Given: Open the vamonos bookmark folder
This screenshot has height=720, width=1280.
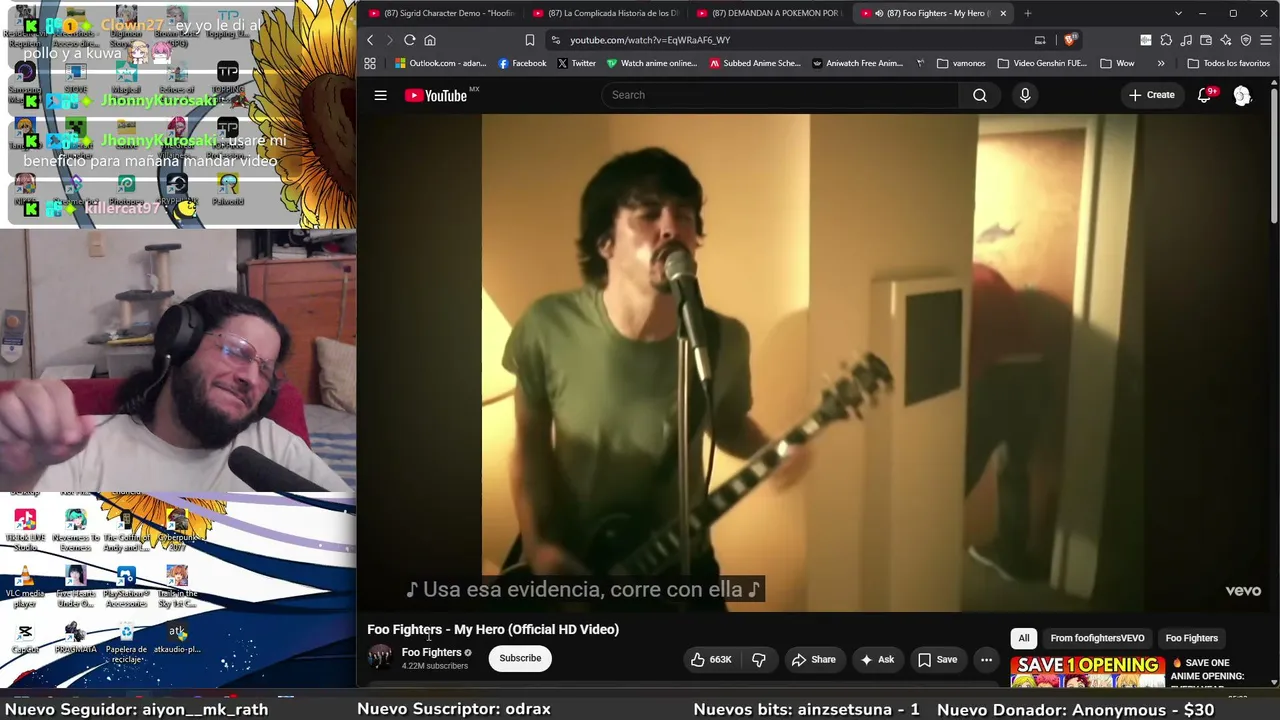Looking at the screenshot, I should point(961,63).
